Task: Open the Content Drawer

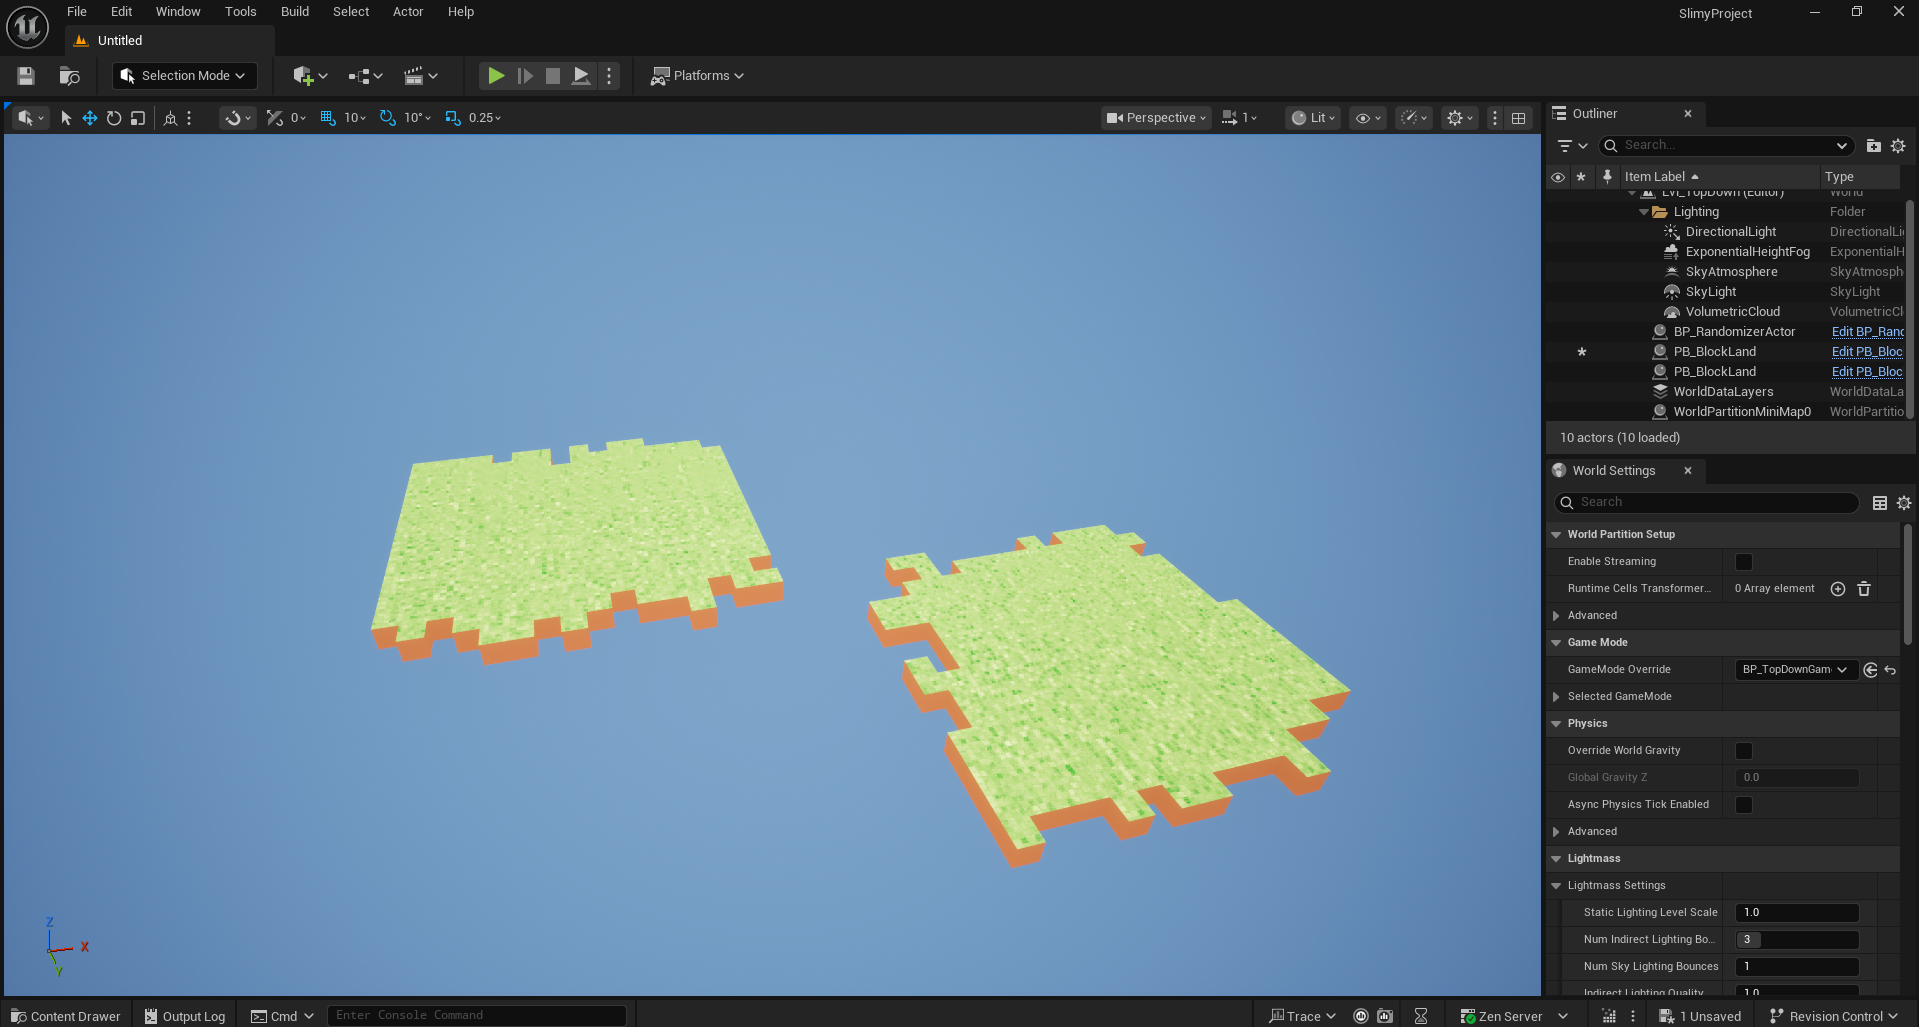Action: pyautogui.click(x=66, y=1016)
